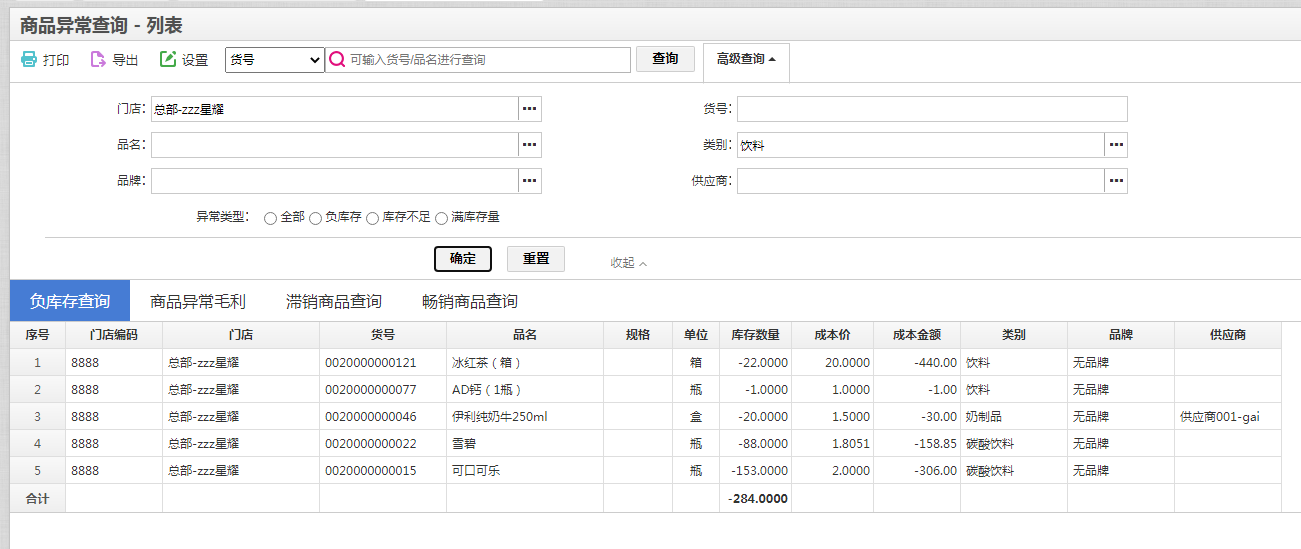Image resolution: width=1301 pixels, height=549 pixels.
Task: Click the 货号 cell 0020000000022
Action: pos(383,443)
